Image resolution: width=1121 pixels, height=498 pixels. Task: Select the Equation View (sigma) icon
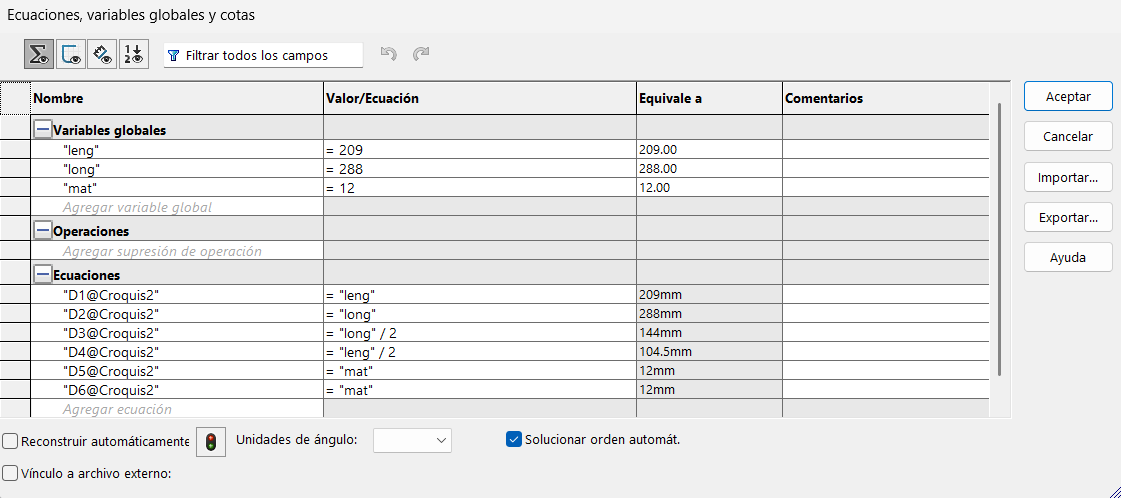click(40, 55)
